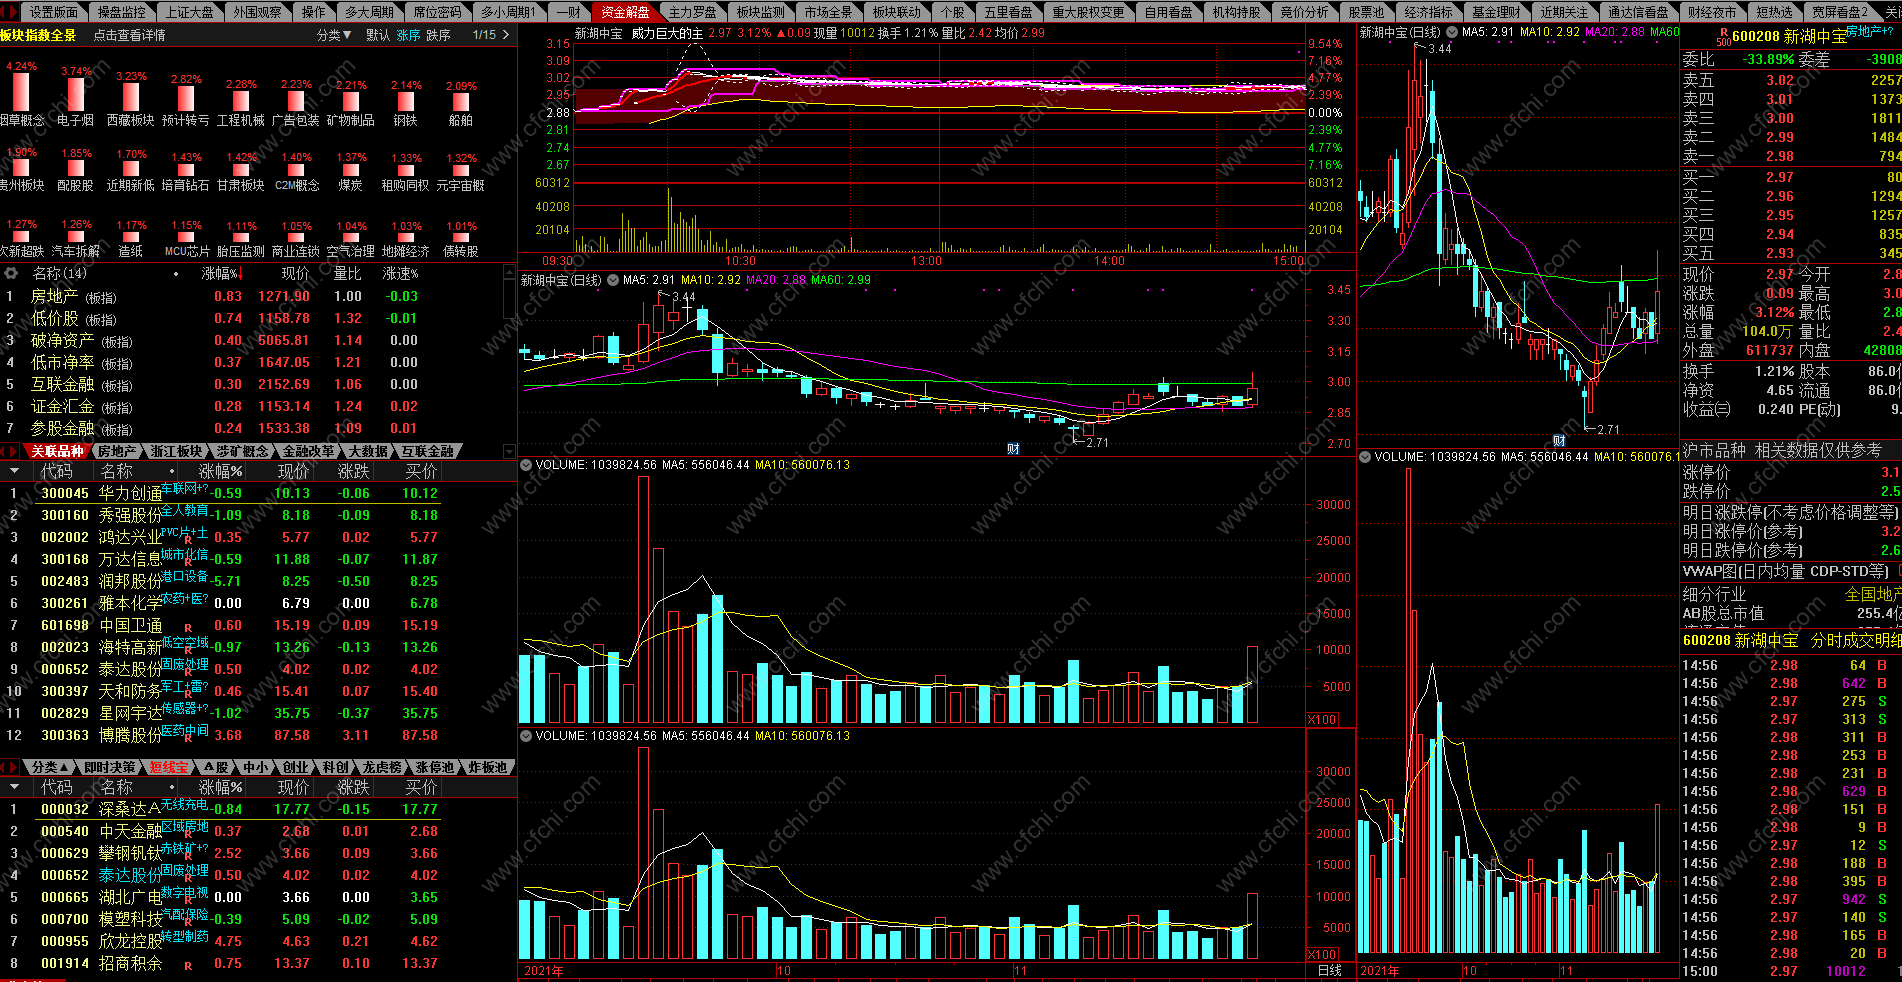Viewport: 1902px width, 982px height.
Task: Select the 涉矿概念 tab
Action: [242, 452]
